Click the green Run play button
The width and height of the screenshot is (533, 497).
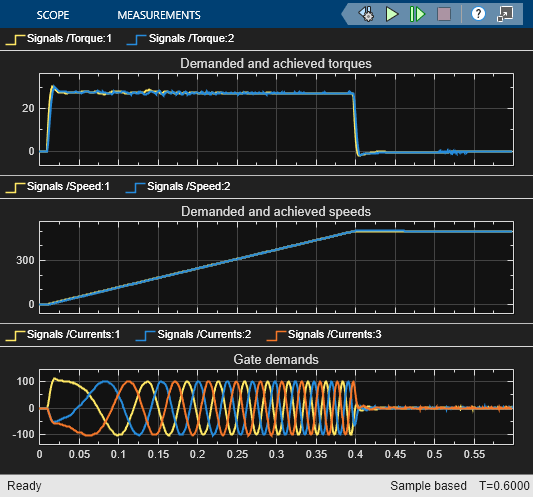[x=392, y=14]
